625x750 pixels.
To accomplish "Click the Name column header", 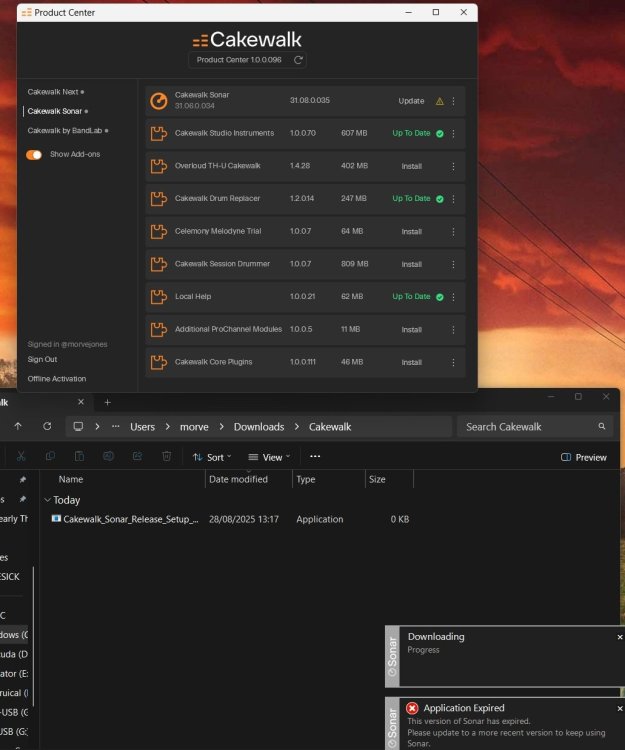I will coord(71,479).
